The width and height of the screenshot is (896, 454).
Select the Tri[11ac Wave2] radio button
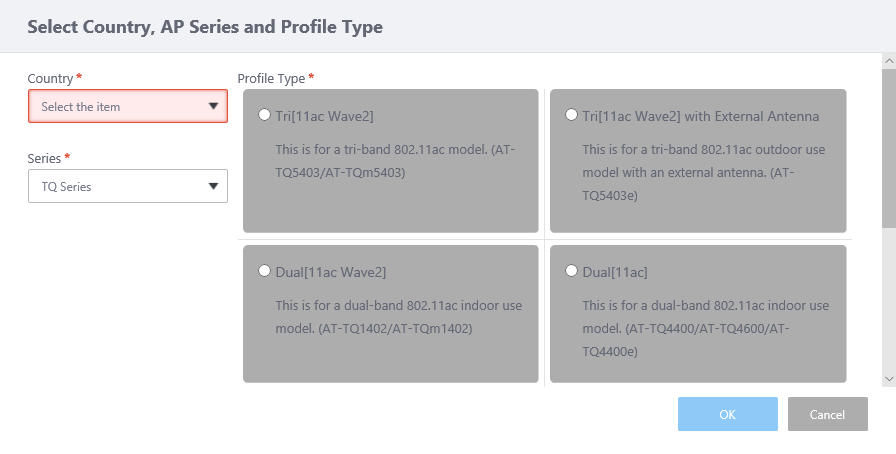[264, 115]
